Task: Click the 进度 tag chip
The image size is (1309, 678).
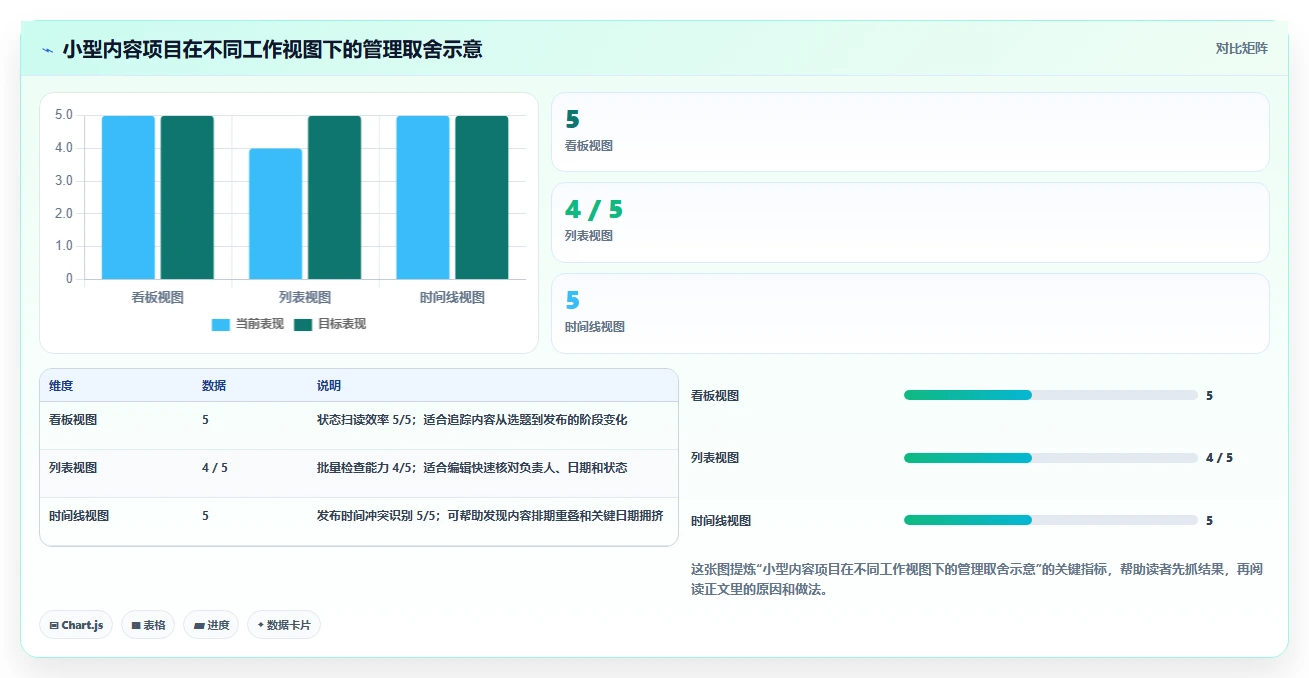Action: coord(211,625)
